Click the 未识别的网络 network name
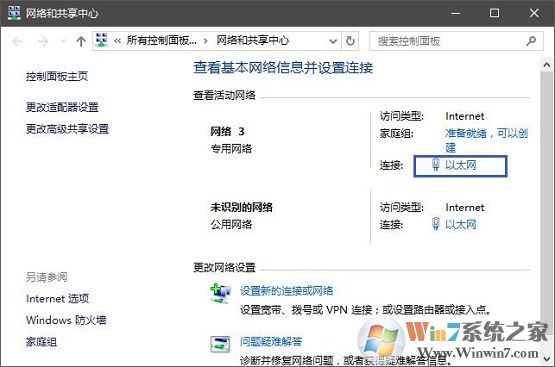Viewport: 555px width, 367px height. (241, 207)
